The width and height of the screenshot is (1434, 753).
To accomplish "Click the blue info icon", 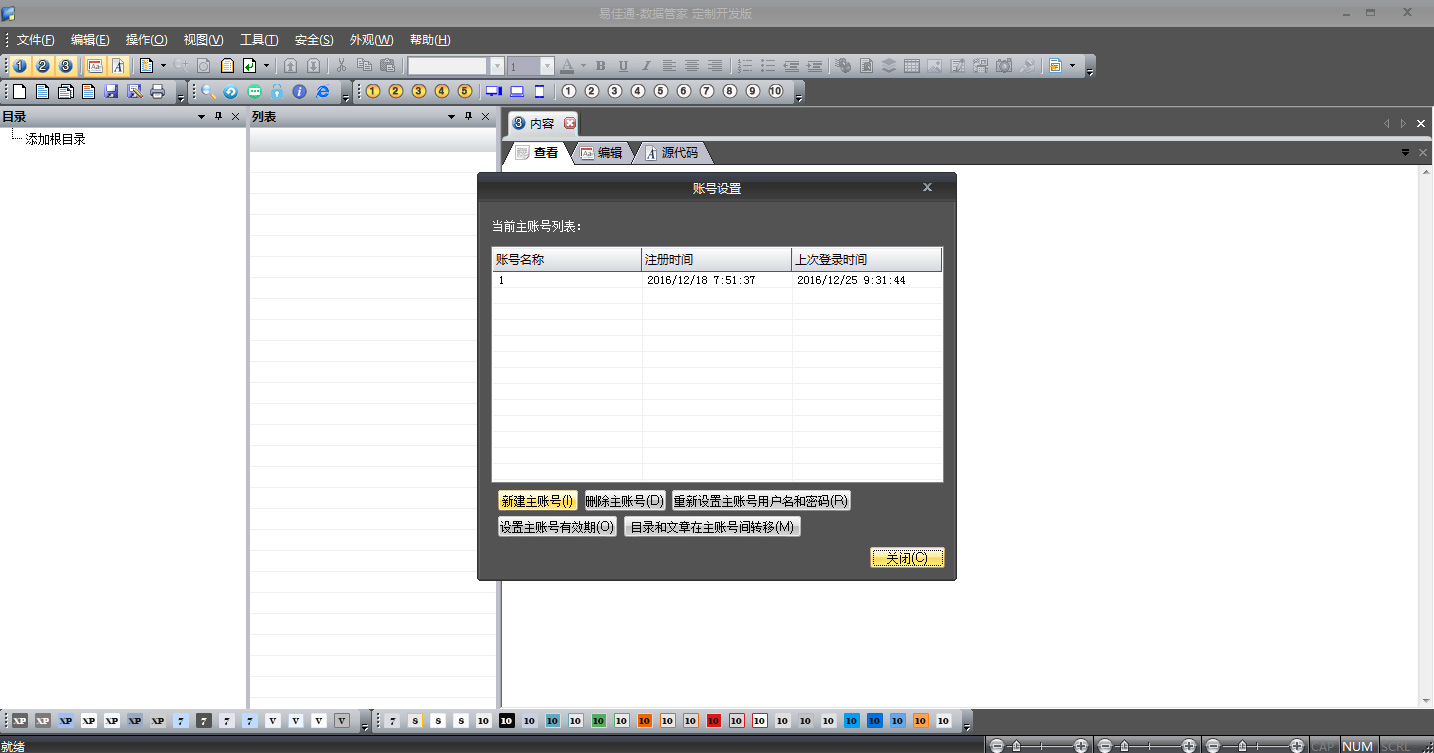I will coord(299,92).
